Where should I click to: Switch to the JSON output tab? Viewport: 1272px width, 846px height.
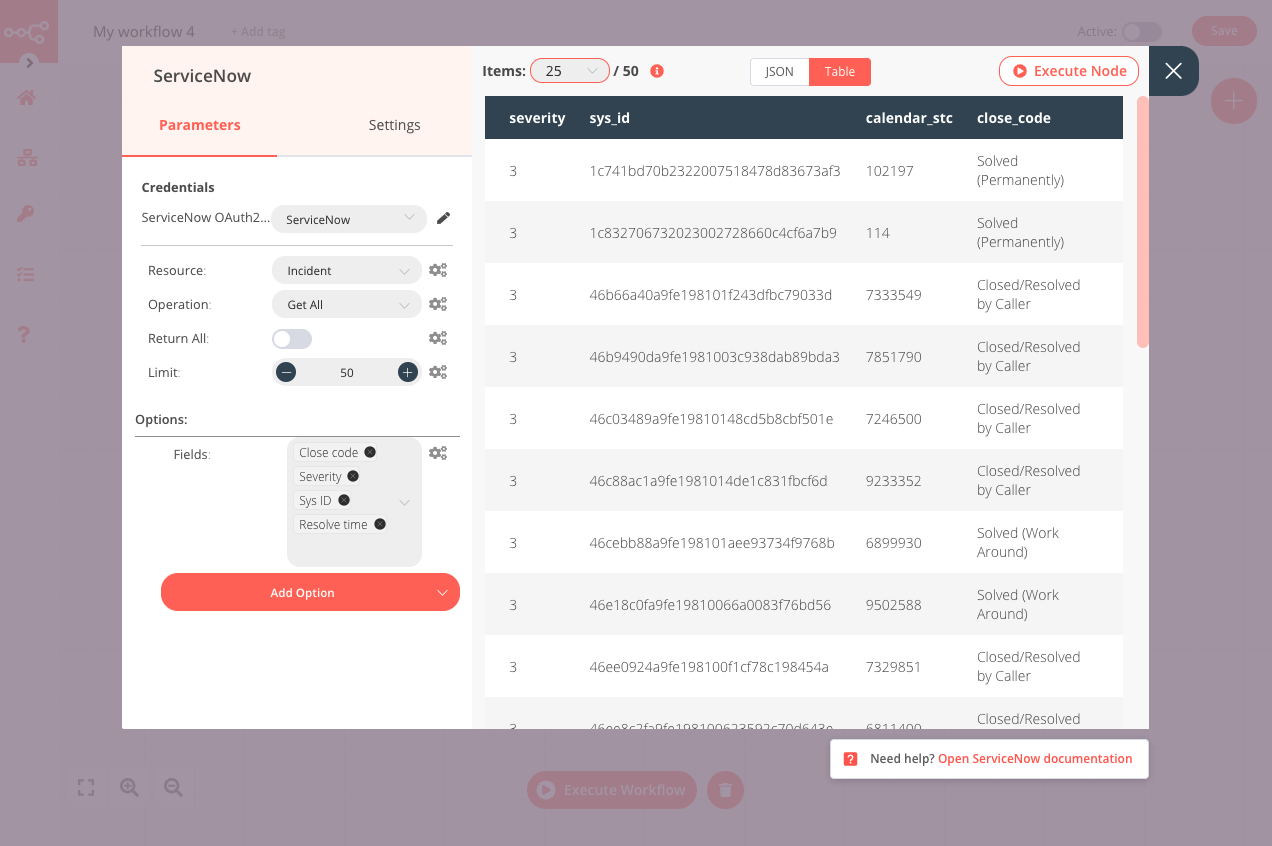point(779,71)
